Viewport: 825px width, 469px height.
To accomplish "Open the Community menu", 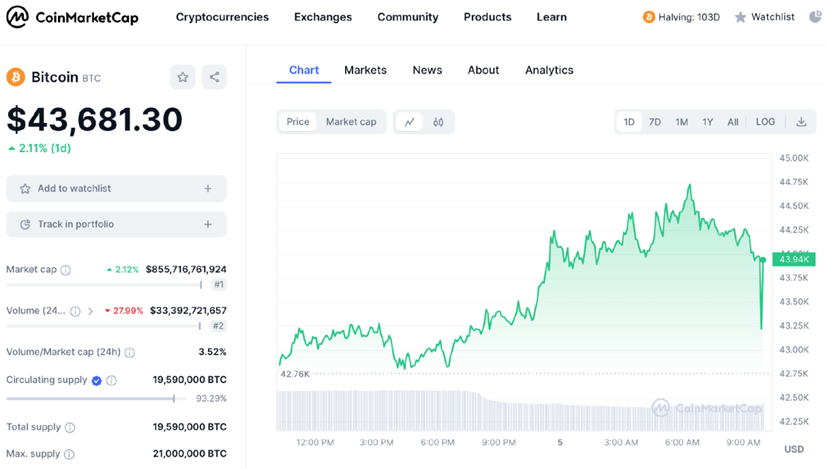I will click(x=407, y=17).
